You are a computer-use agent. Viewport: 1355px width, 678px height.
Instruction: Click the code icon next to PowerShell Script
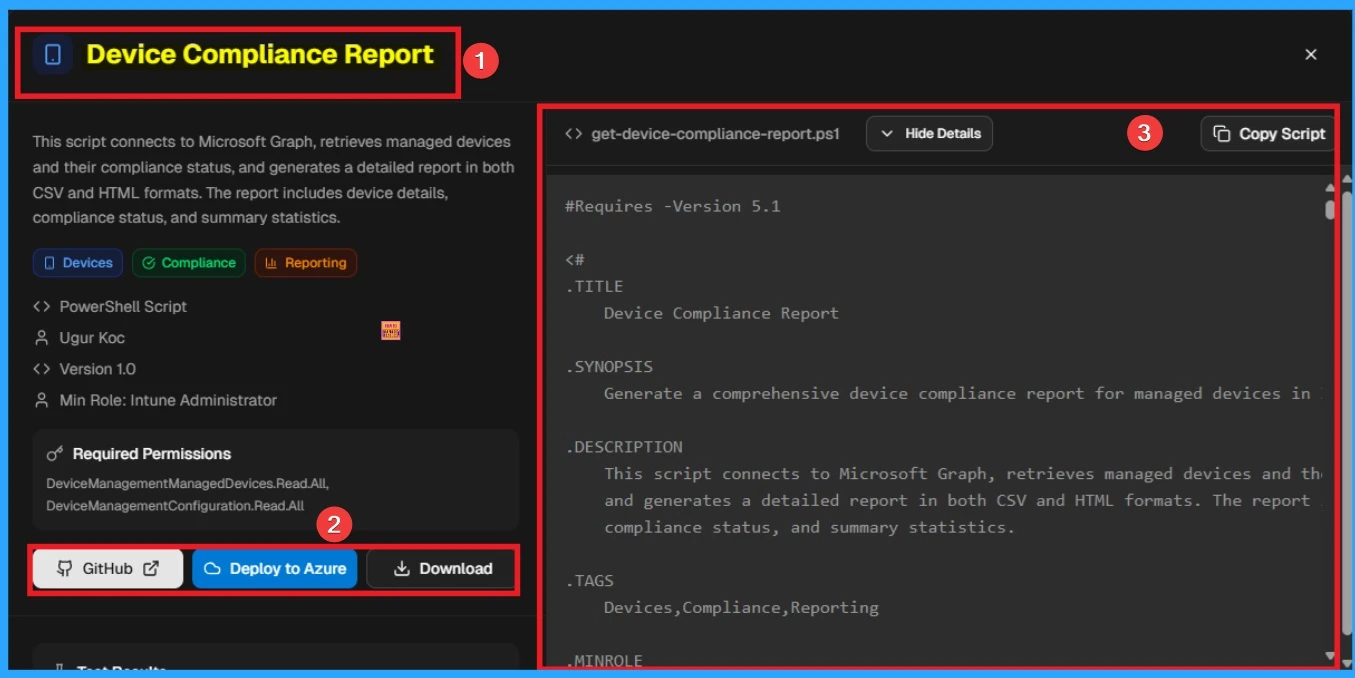pos(41,307)
